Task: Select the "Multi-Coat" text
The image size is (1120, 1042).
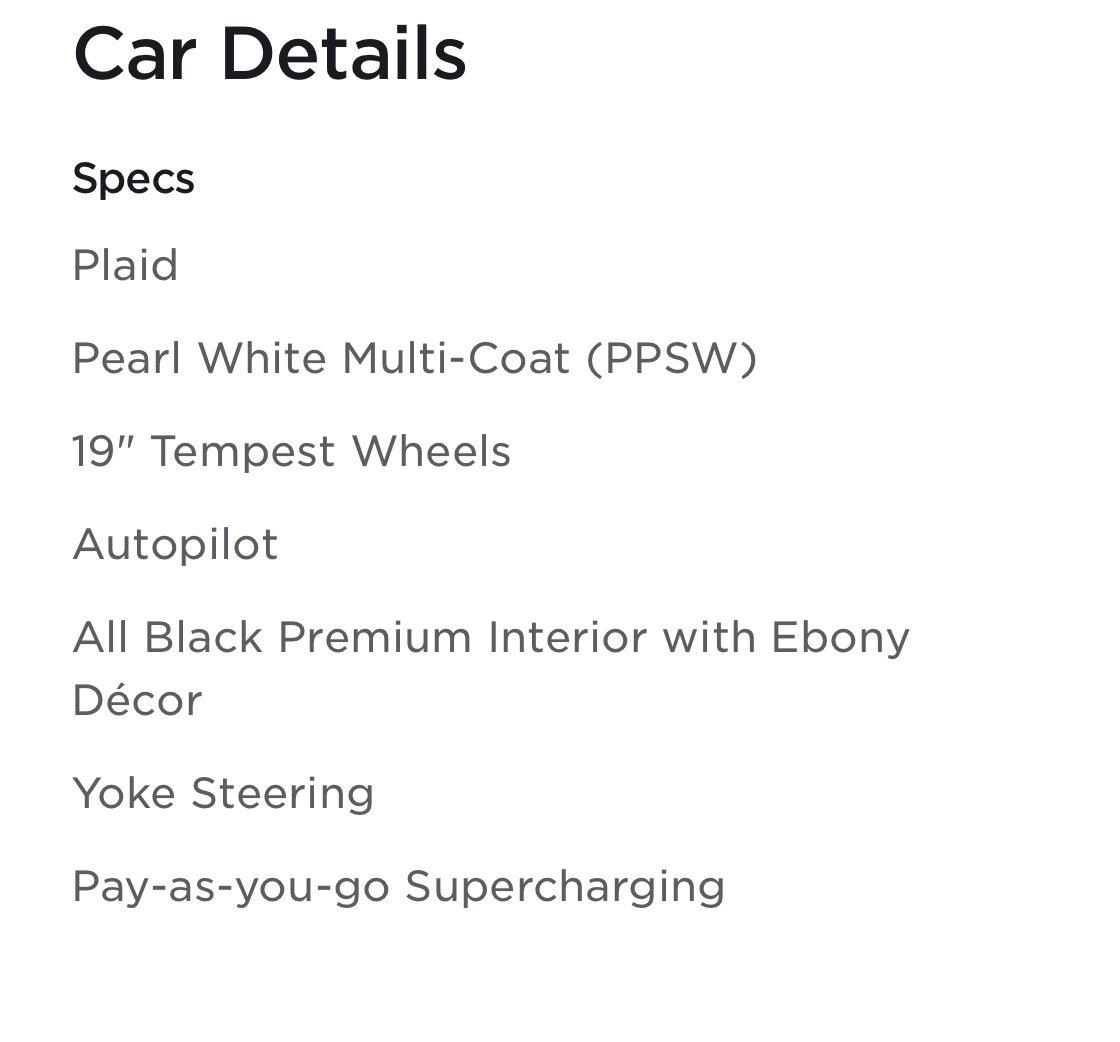Action: pyautogui.click(x=455, y=359)
